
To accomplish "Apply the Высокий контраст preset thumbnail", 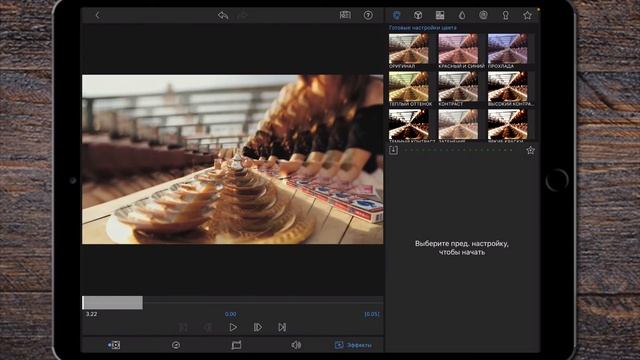I will click(507, 87).
